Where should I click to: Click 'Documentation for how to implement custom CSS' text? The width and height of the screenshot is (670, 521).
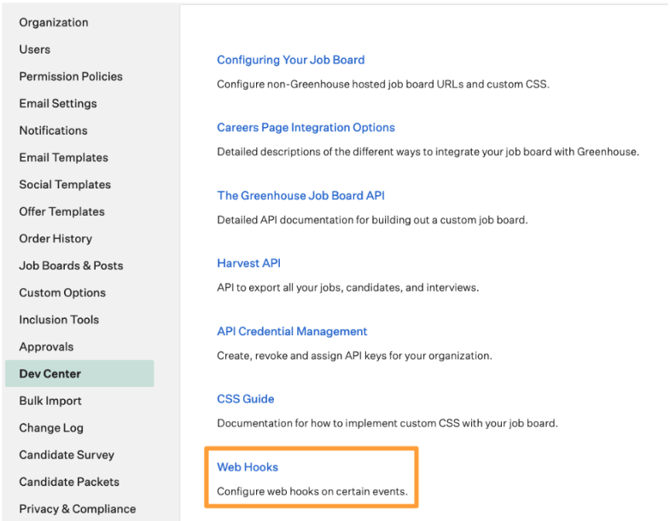[x=387, y=423]
